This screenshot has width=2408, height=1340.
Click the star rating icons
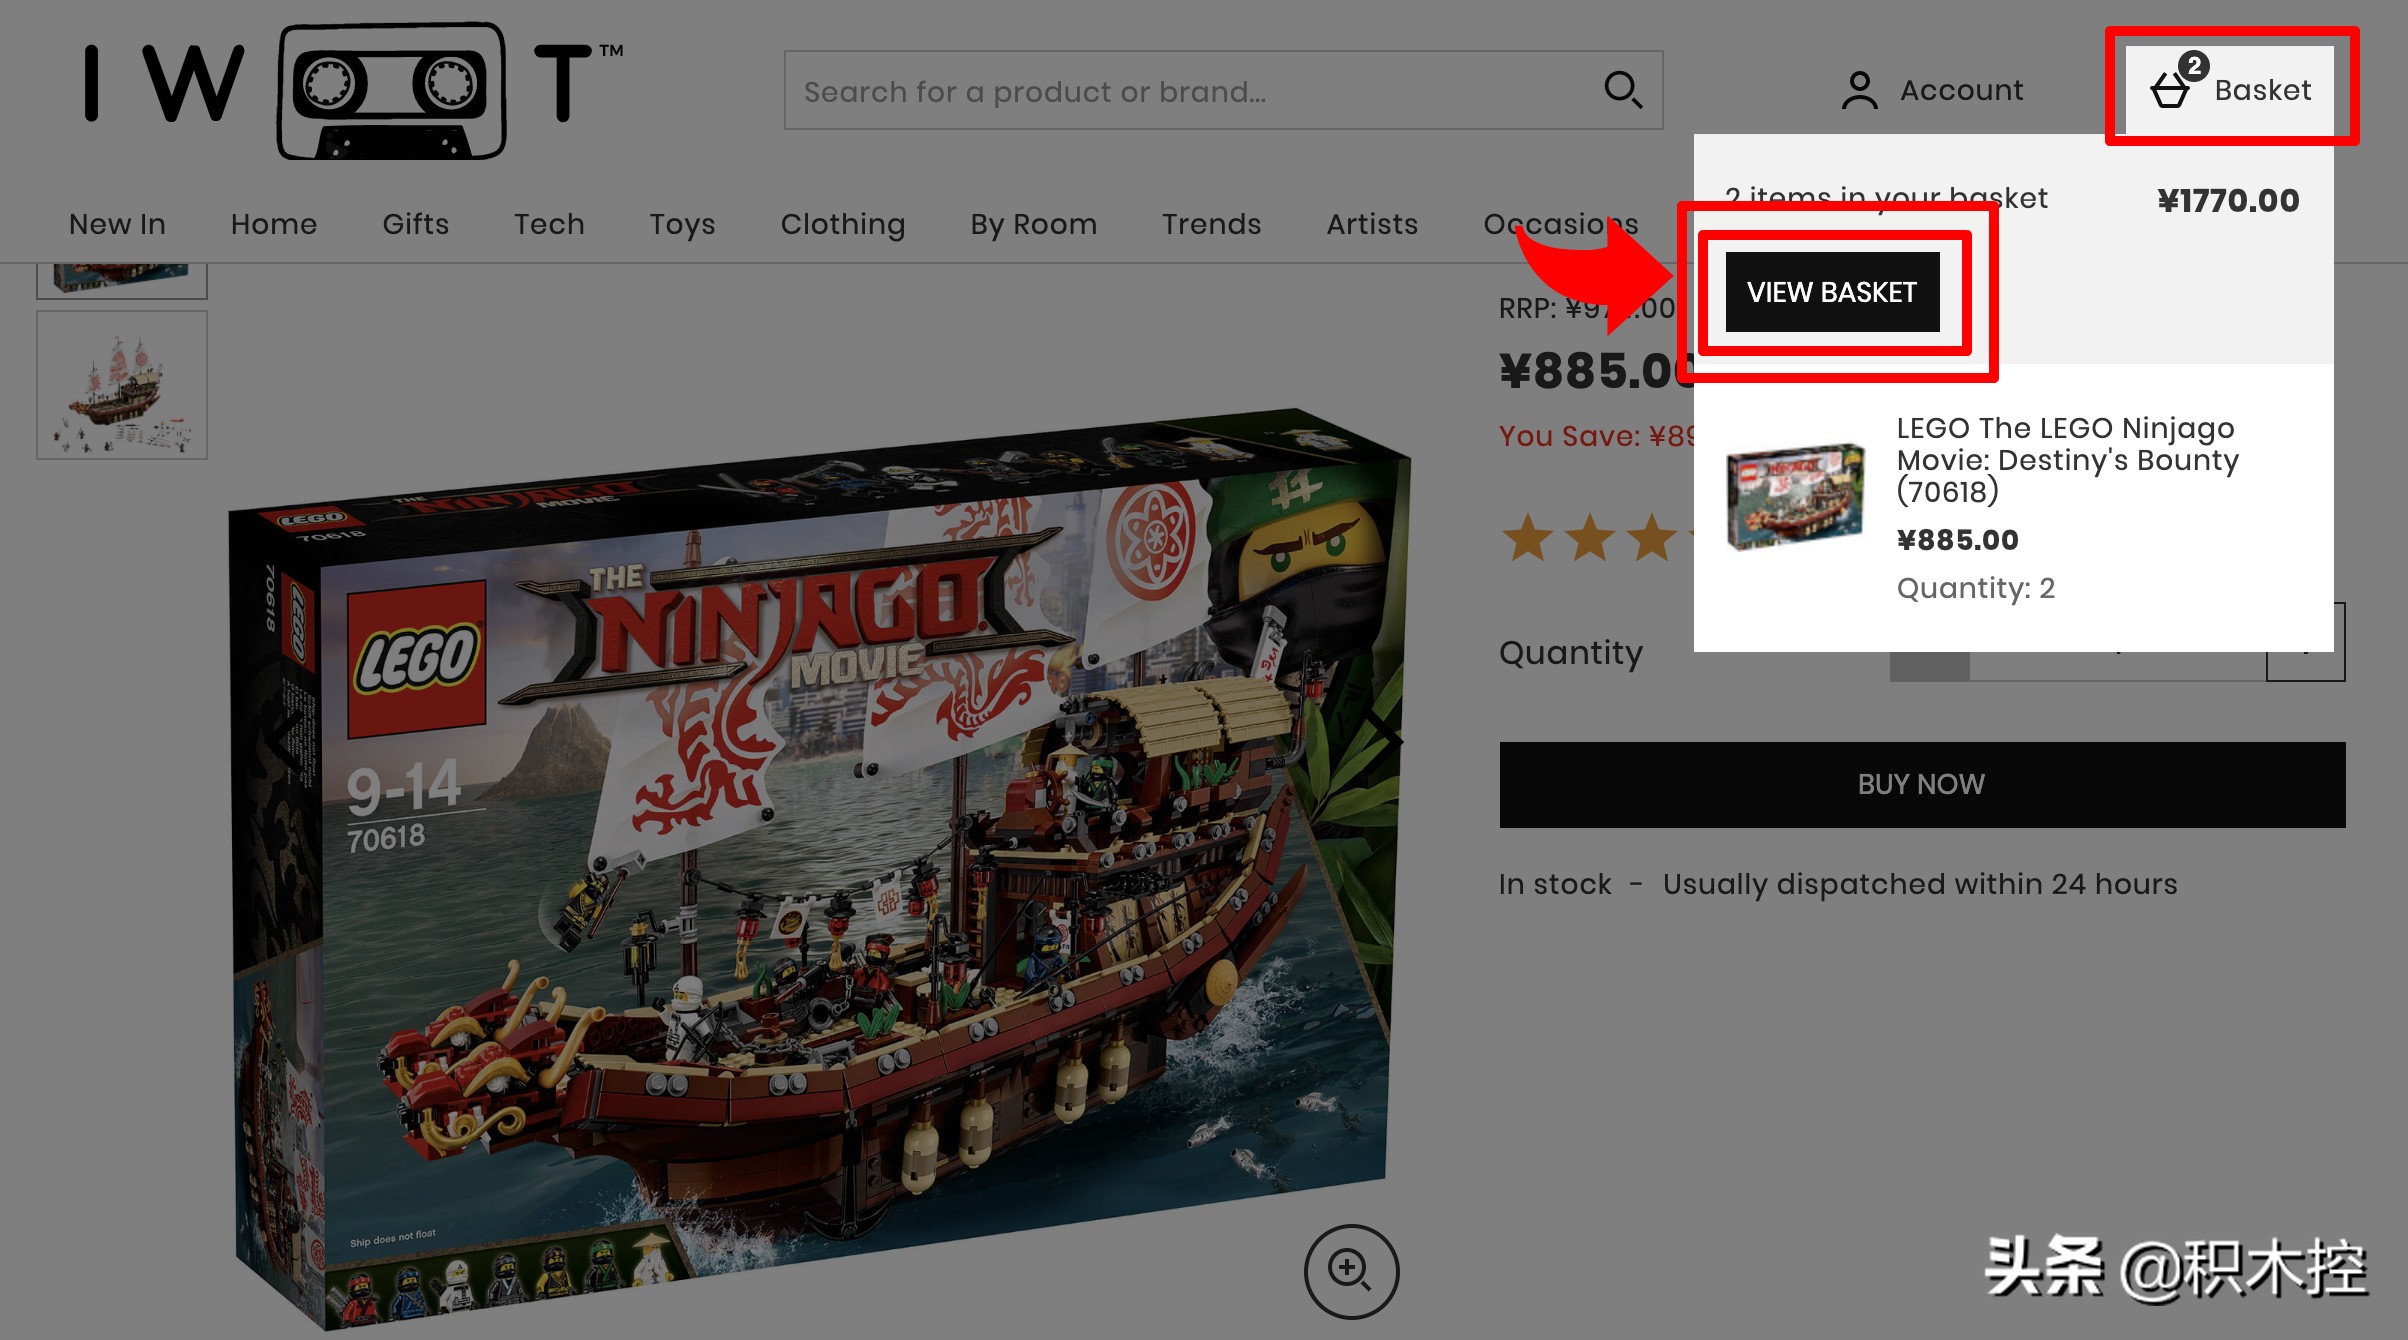pyautogui.click(x=1590, y=538)
